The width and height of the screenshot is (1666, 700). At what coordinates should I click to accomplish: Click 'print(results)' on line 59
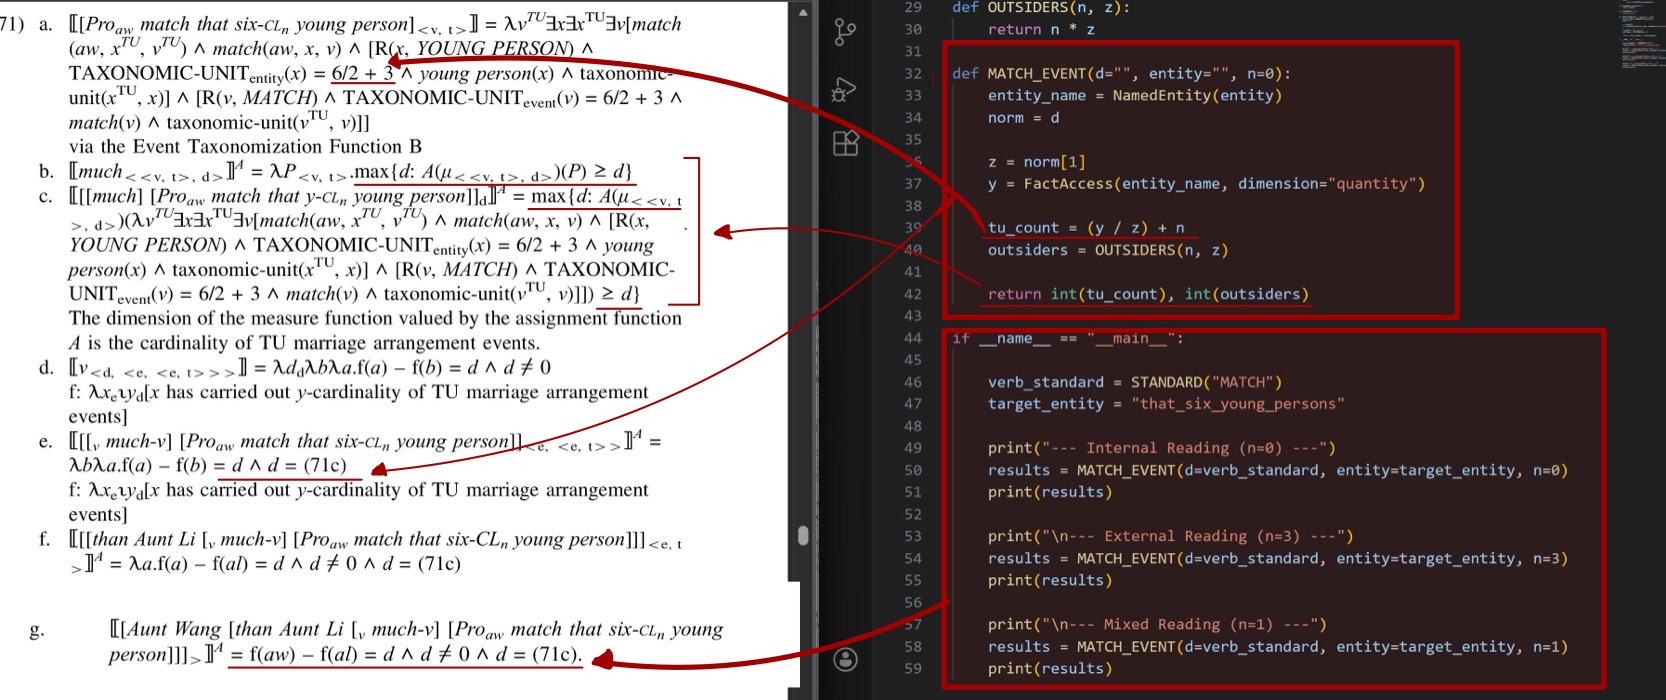(1050, 668)
